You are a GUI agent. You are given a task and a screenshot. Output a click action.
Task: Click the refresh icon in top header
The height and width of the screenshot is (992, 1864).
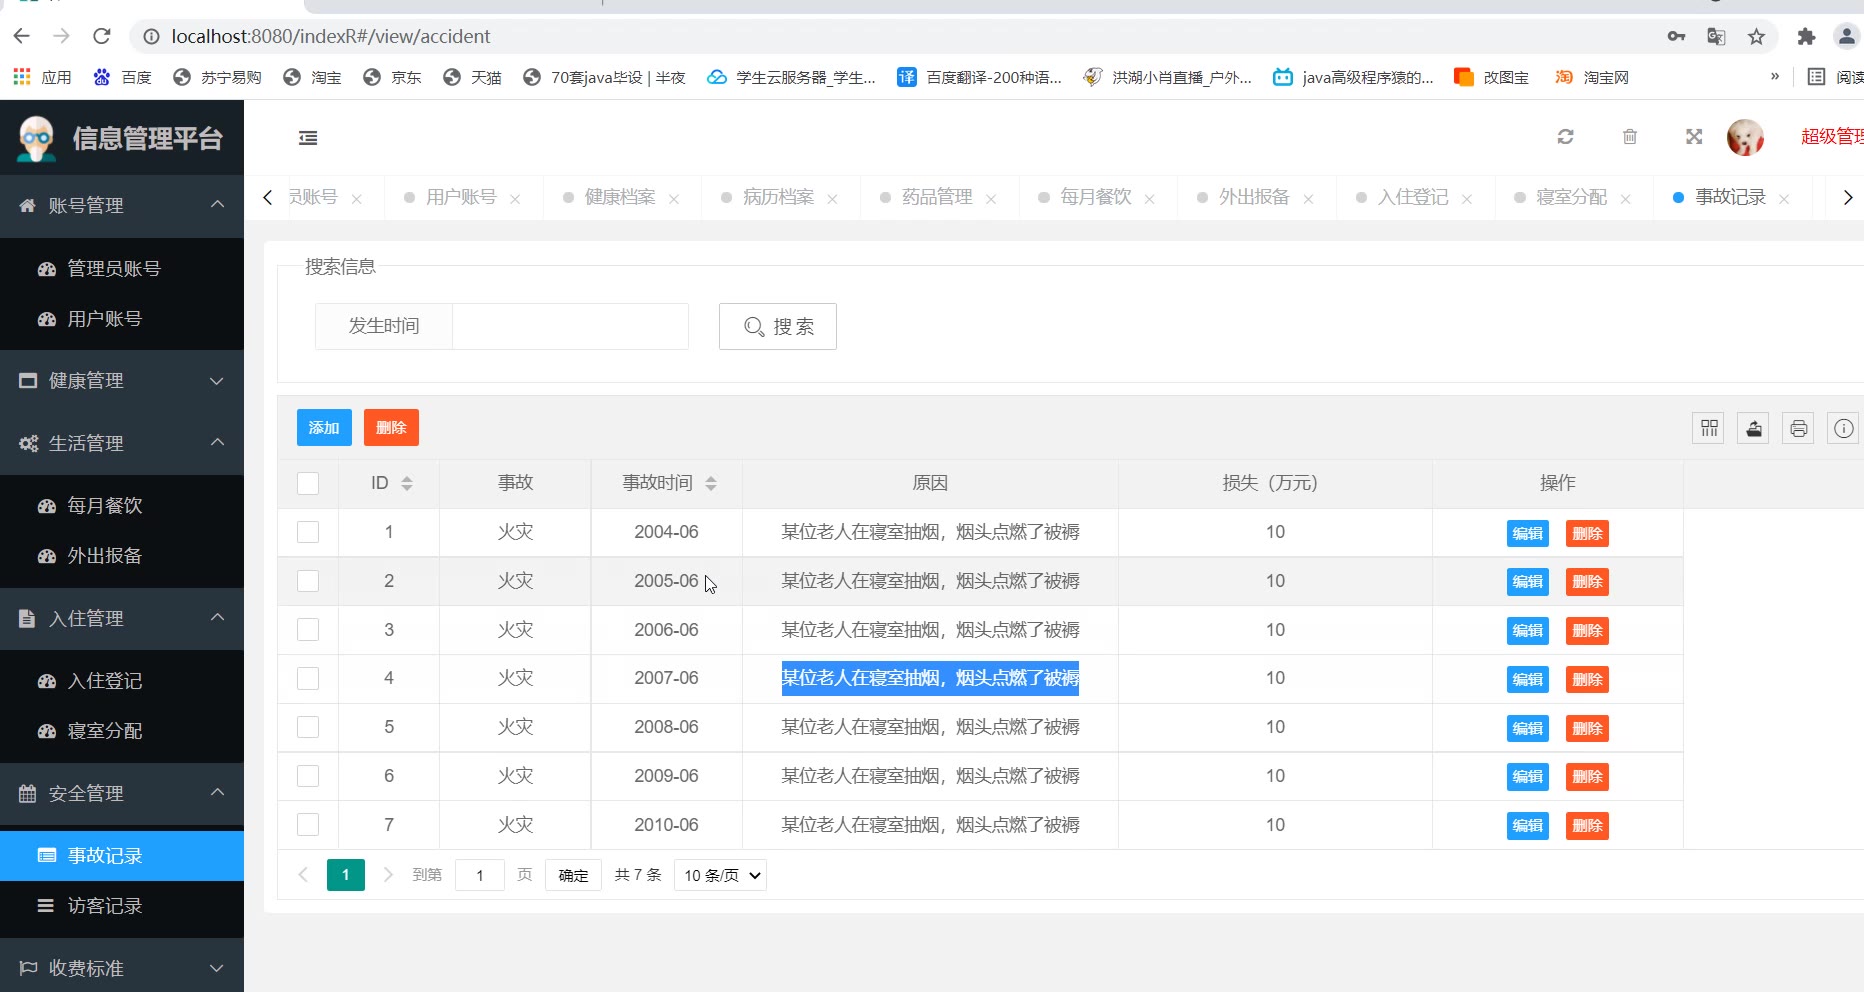1565,137
